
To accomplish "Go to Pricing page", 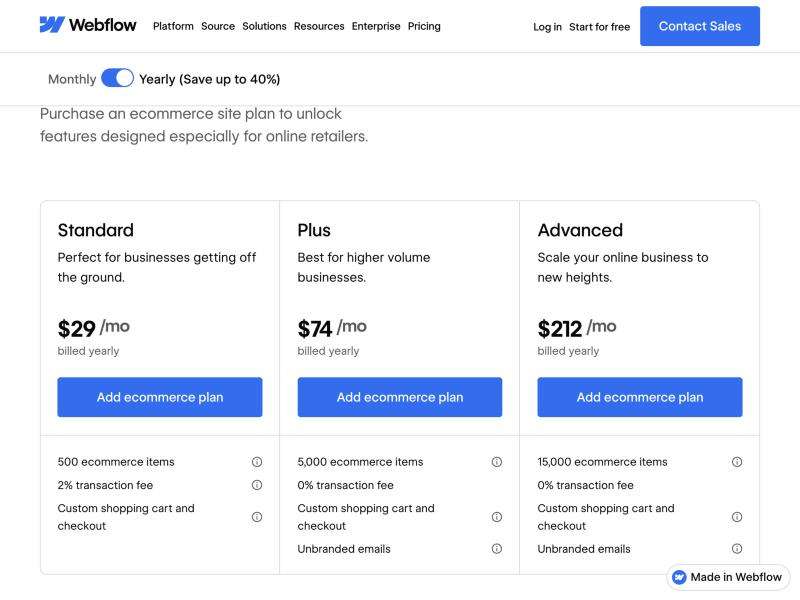I will click(424, 26).
